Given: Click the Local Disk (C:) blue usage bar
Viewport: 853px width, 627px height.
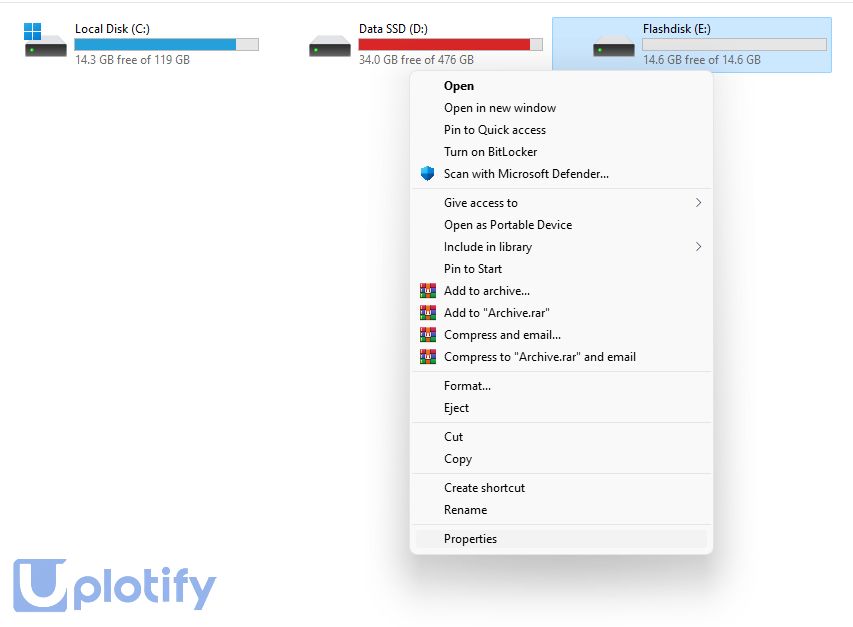Looking at the screenshot, I should point(155,44).
